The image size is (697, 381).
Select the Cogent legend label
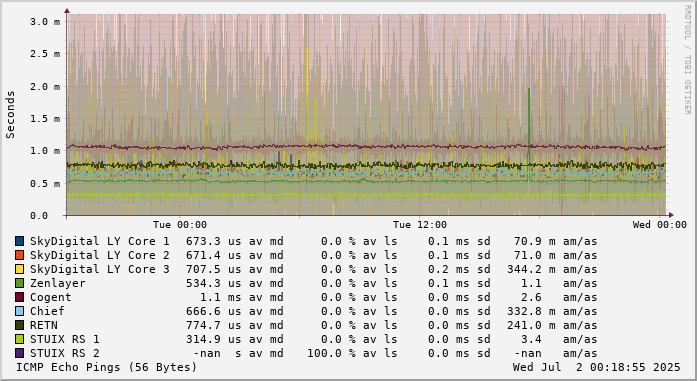tap(51, 297)
